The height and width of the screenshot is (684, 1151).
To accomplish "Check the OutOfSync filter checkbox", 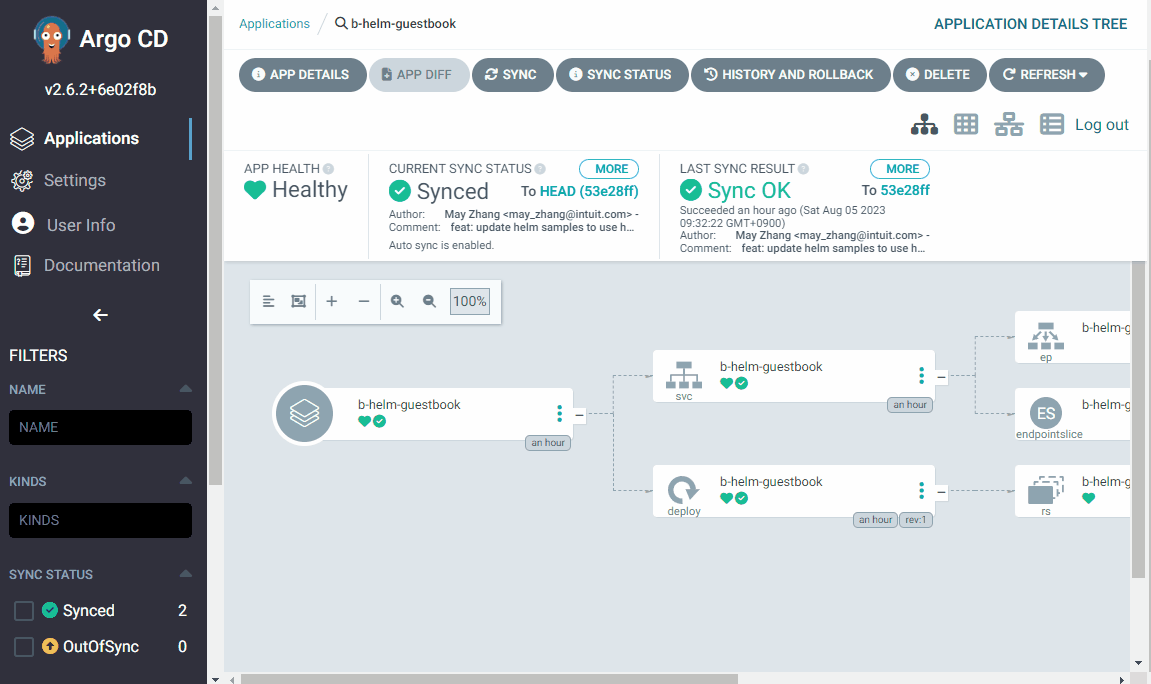I will coord(23,647).
